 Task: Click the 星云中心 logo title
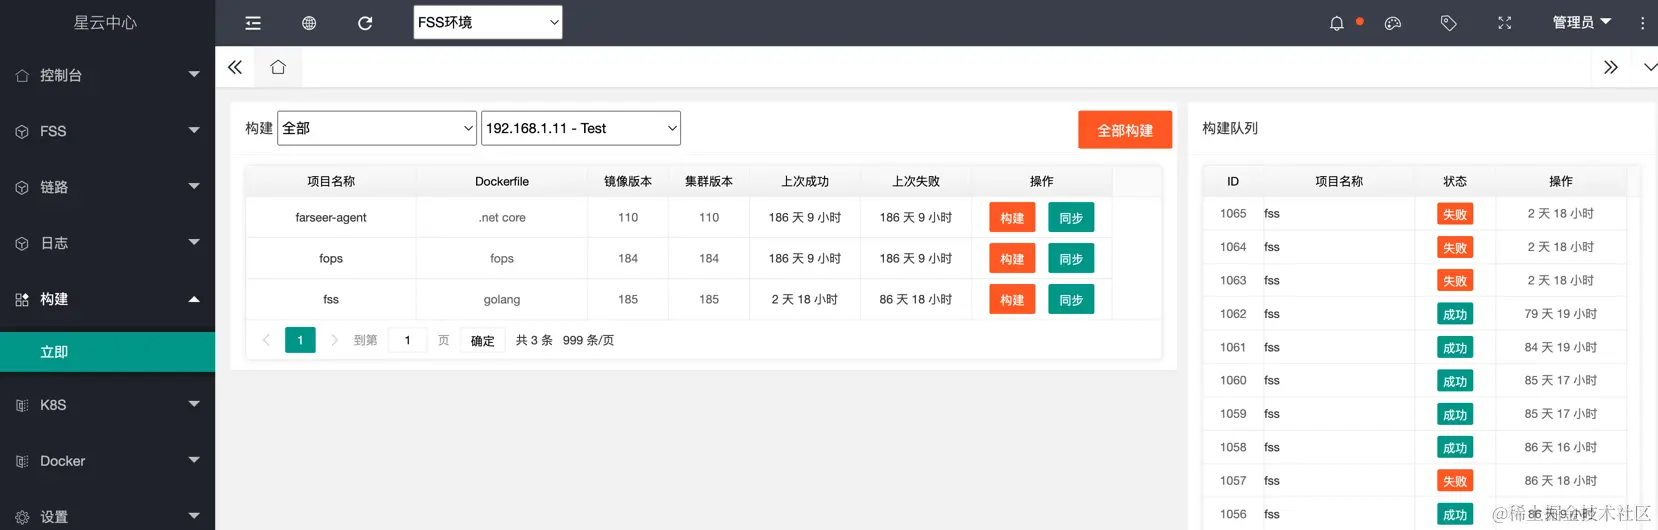(105, 22)
